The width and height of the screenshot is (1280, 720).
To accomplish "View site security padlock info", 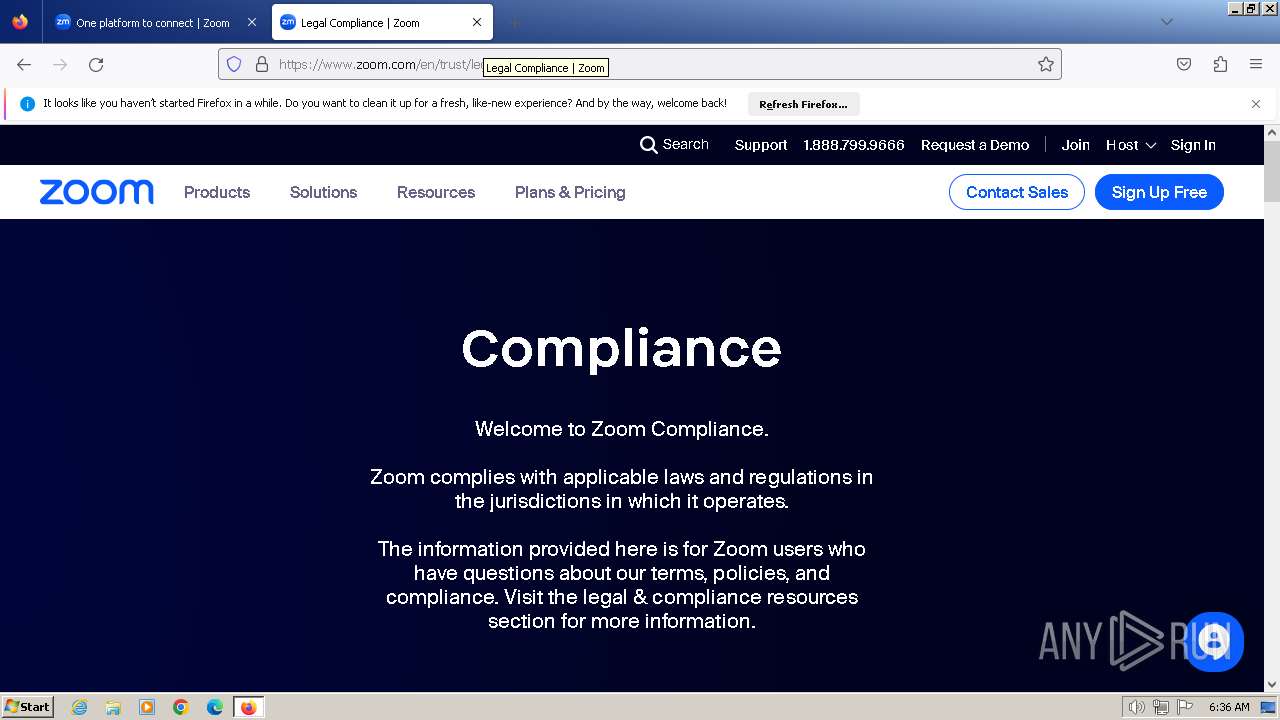I will pos(262,64).
